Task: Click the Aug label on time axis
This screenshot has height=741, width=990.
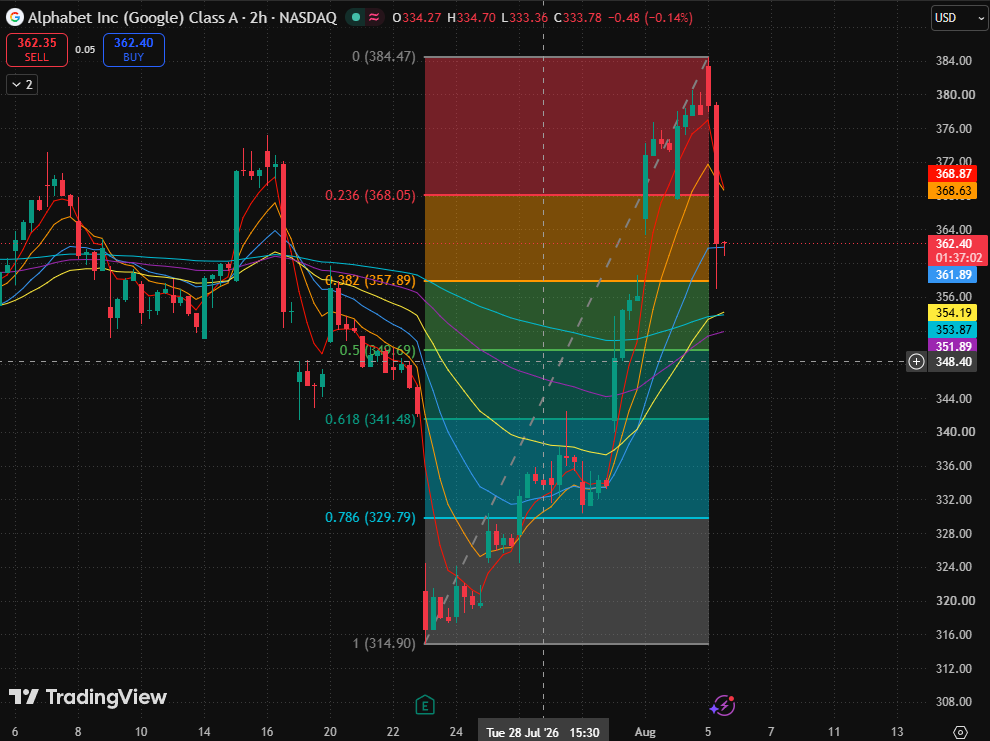Action: pyautogui.click(x=645, y=732)
